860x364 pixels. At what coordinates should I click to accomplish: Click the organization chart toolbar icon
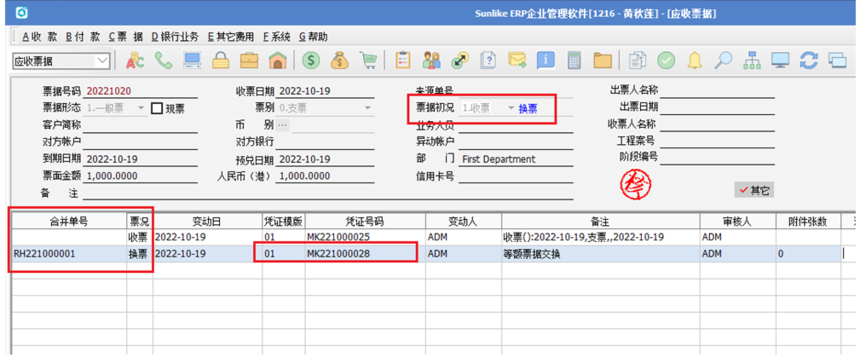click(752, 60)
